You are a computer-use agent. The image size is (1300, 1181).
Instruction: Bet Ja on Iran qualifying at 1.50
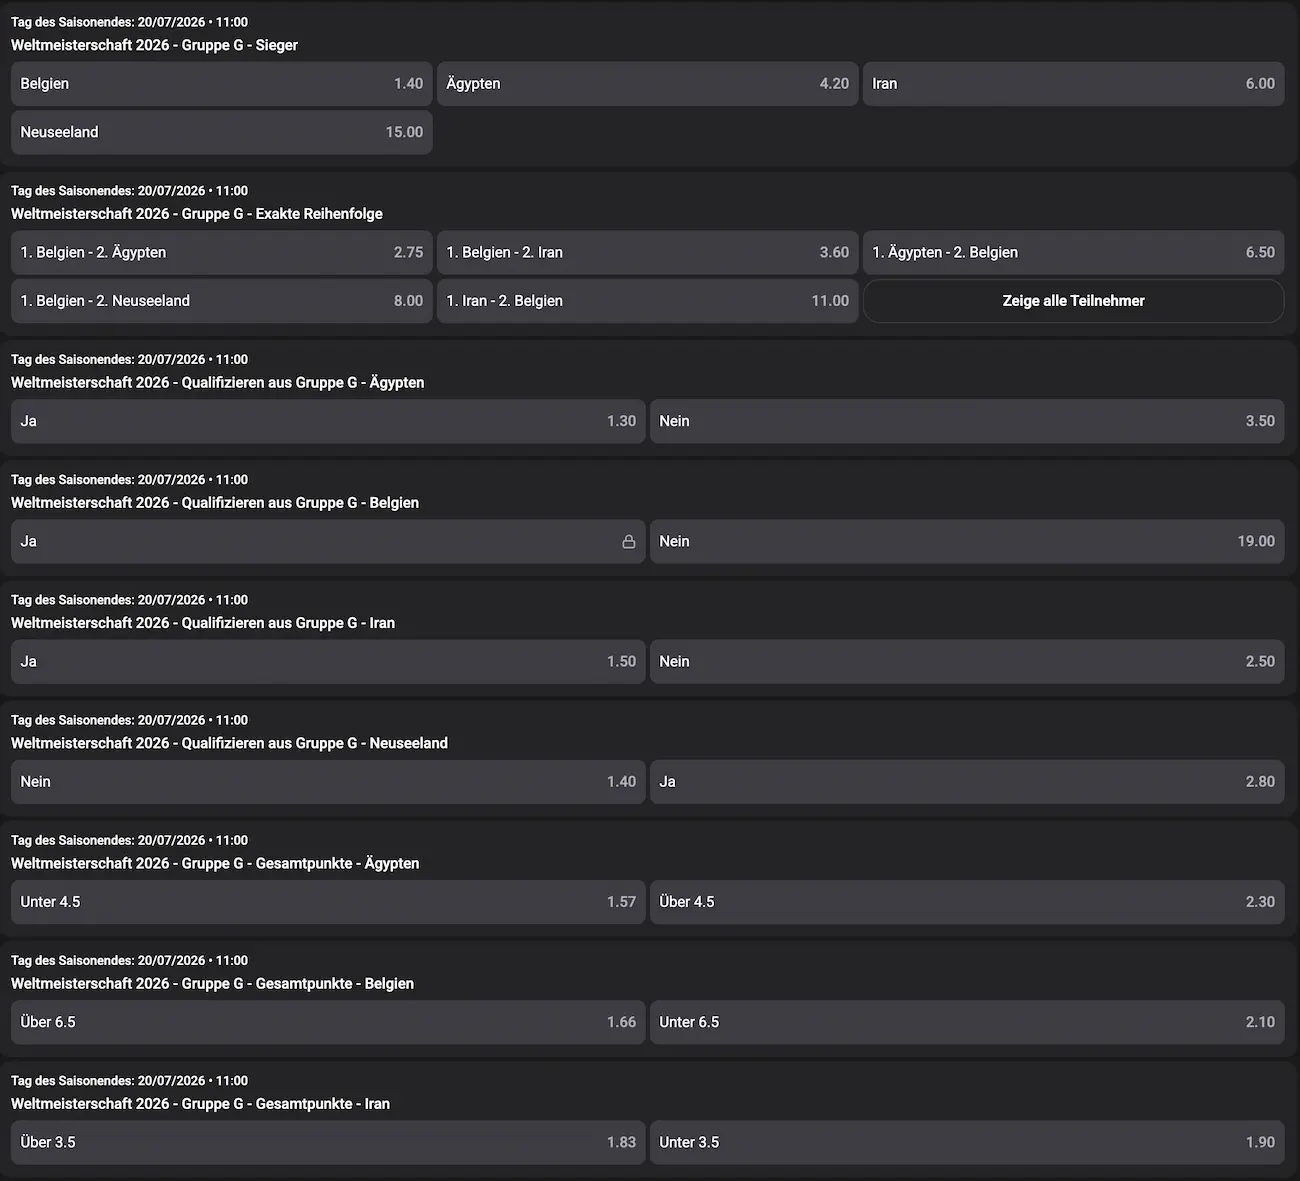(x=328, y=662)
